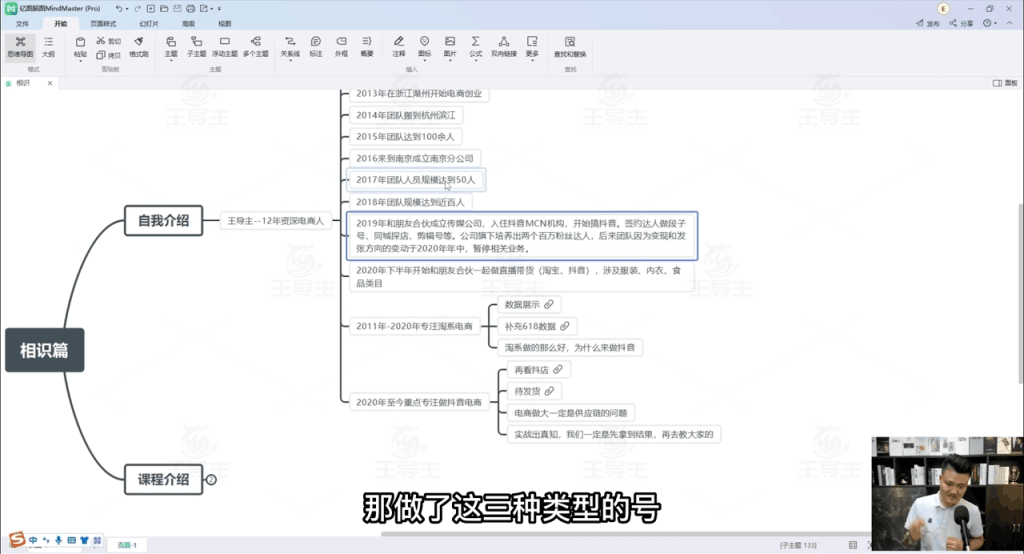The height and width of the screenshot is (554, 1024).
Task: Select the 相识篇 central topic
Action: [44, 350]
